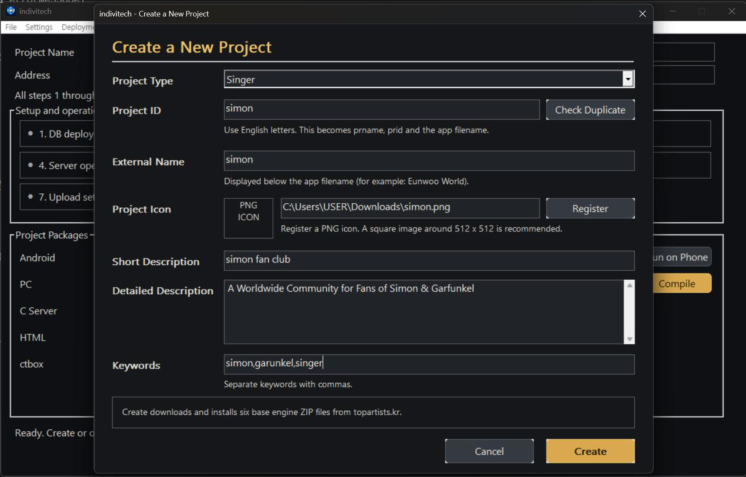Click the Detailed Description scrollbar down arrow

coord(629,339)
